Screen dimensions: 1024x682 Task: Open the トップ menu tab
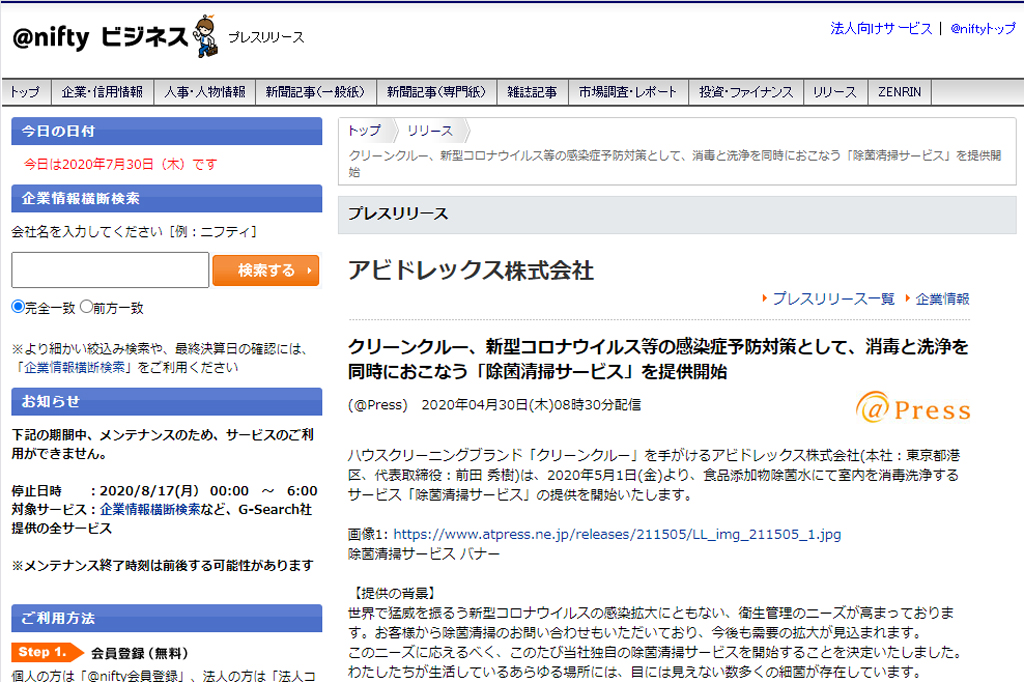[x=26, y=92]
